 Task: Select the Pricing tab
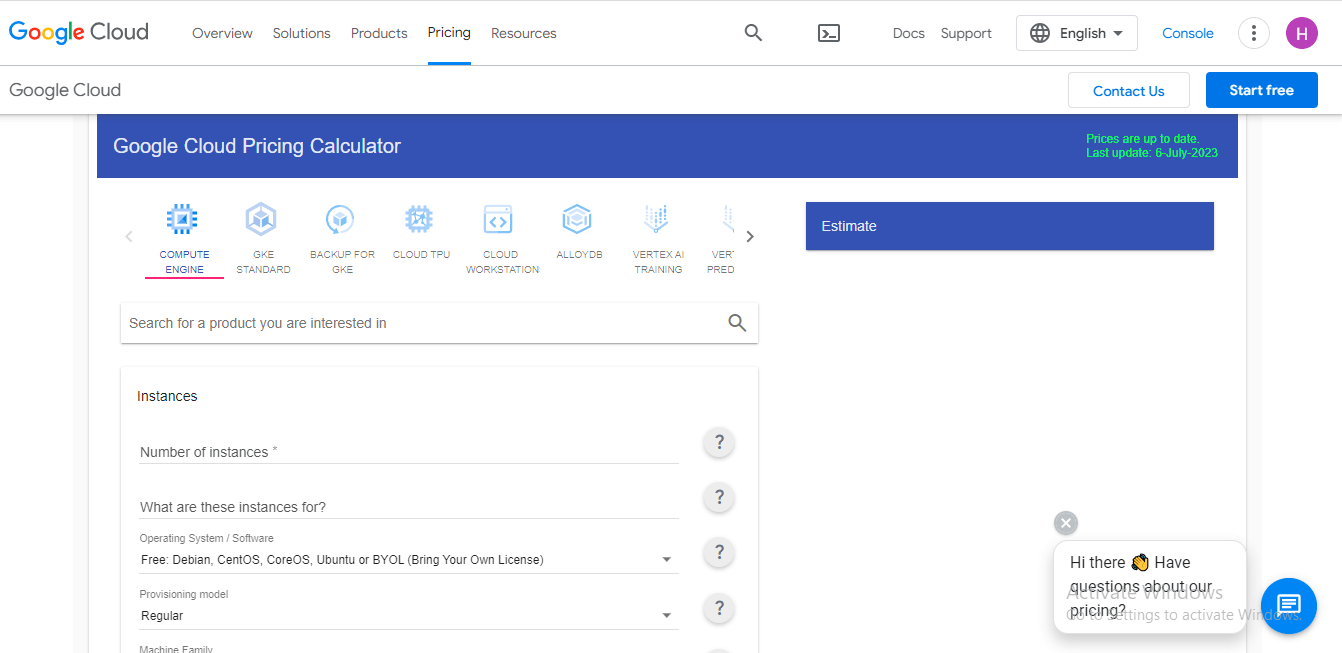449,33
